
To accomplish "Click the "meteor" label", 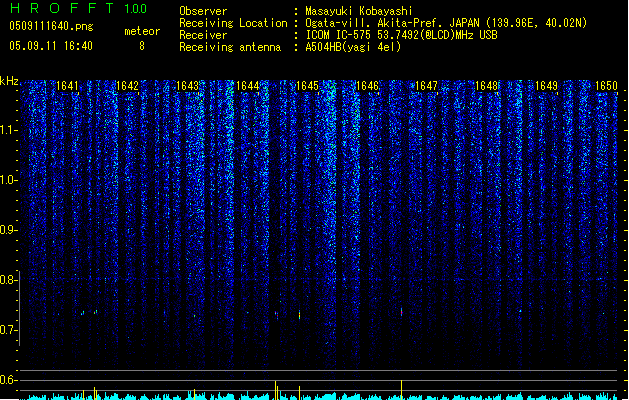I will pos(142,31).
